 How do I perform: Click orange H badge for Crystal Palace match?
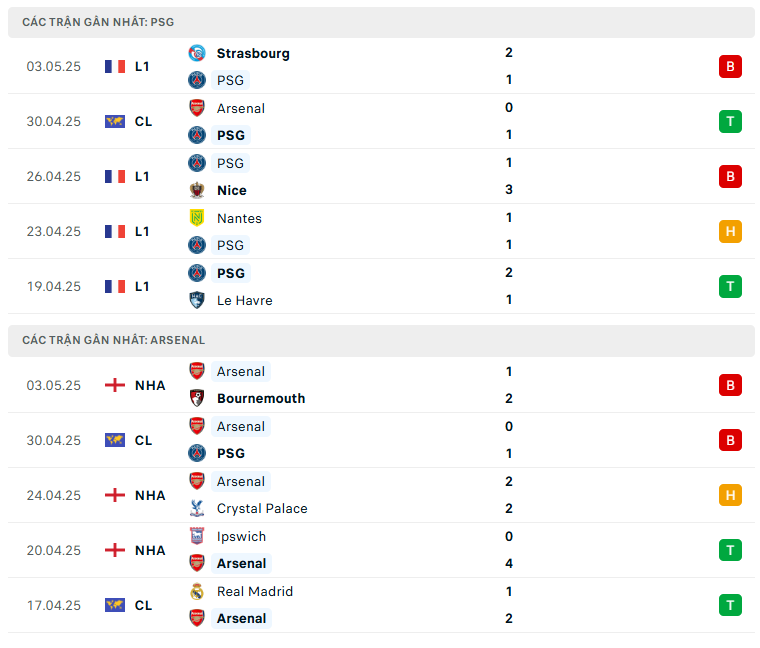point(730,495)
